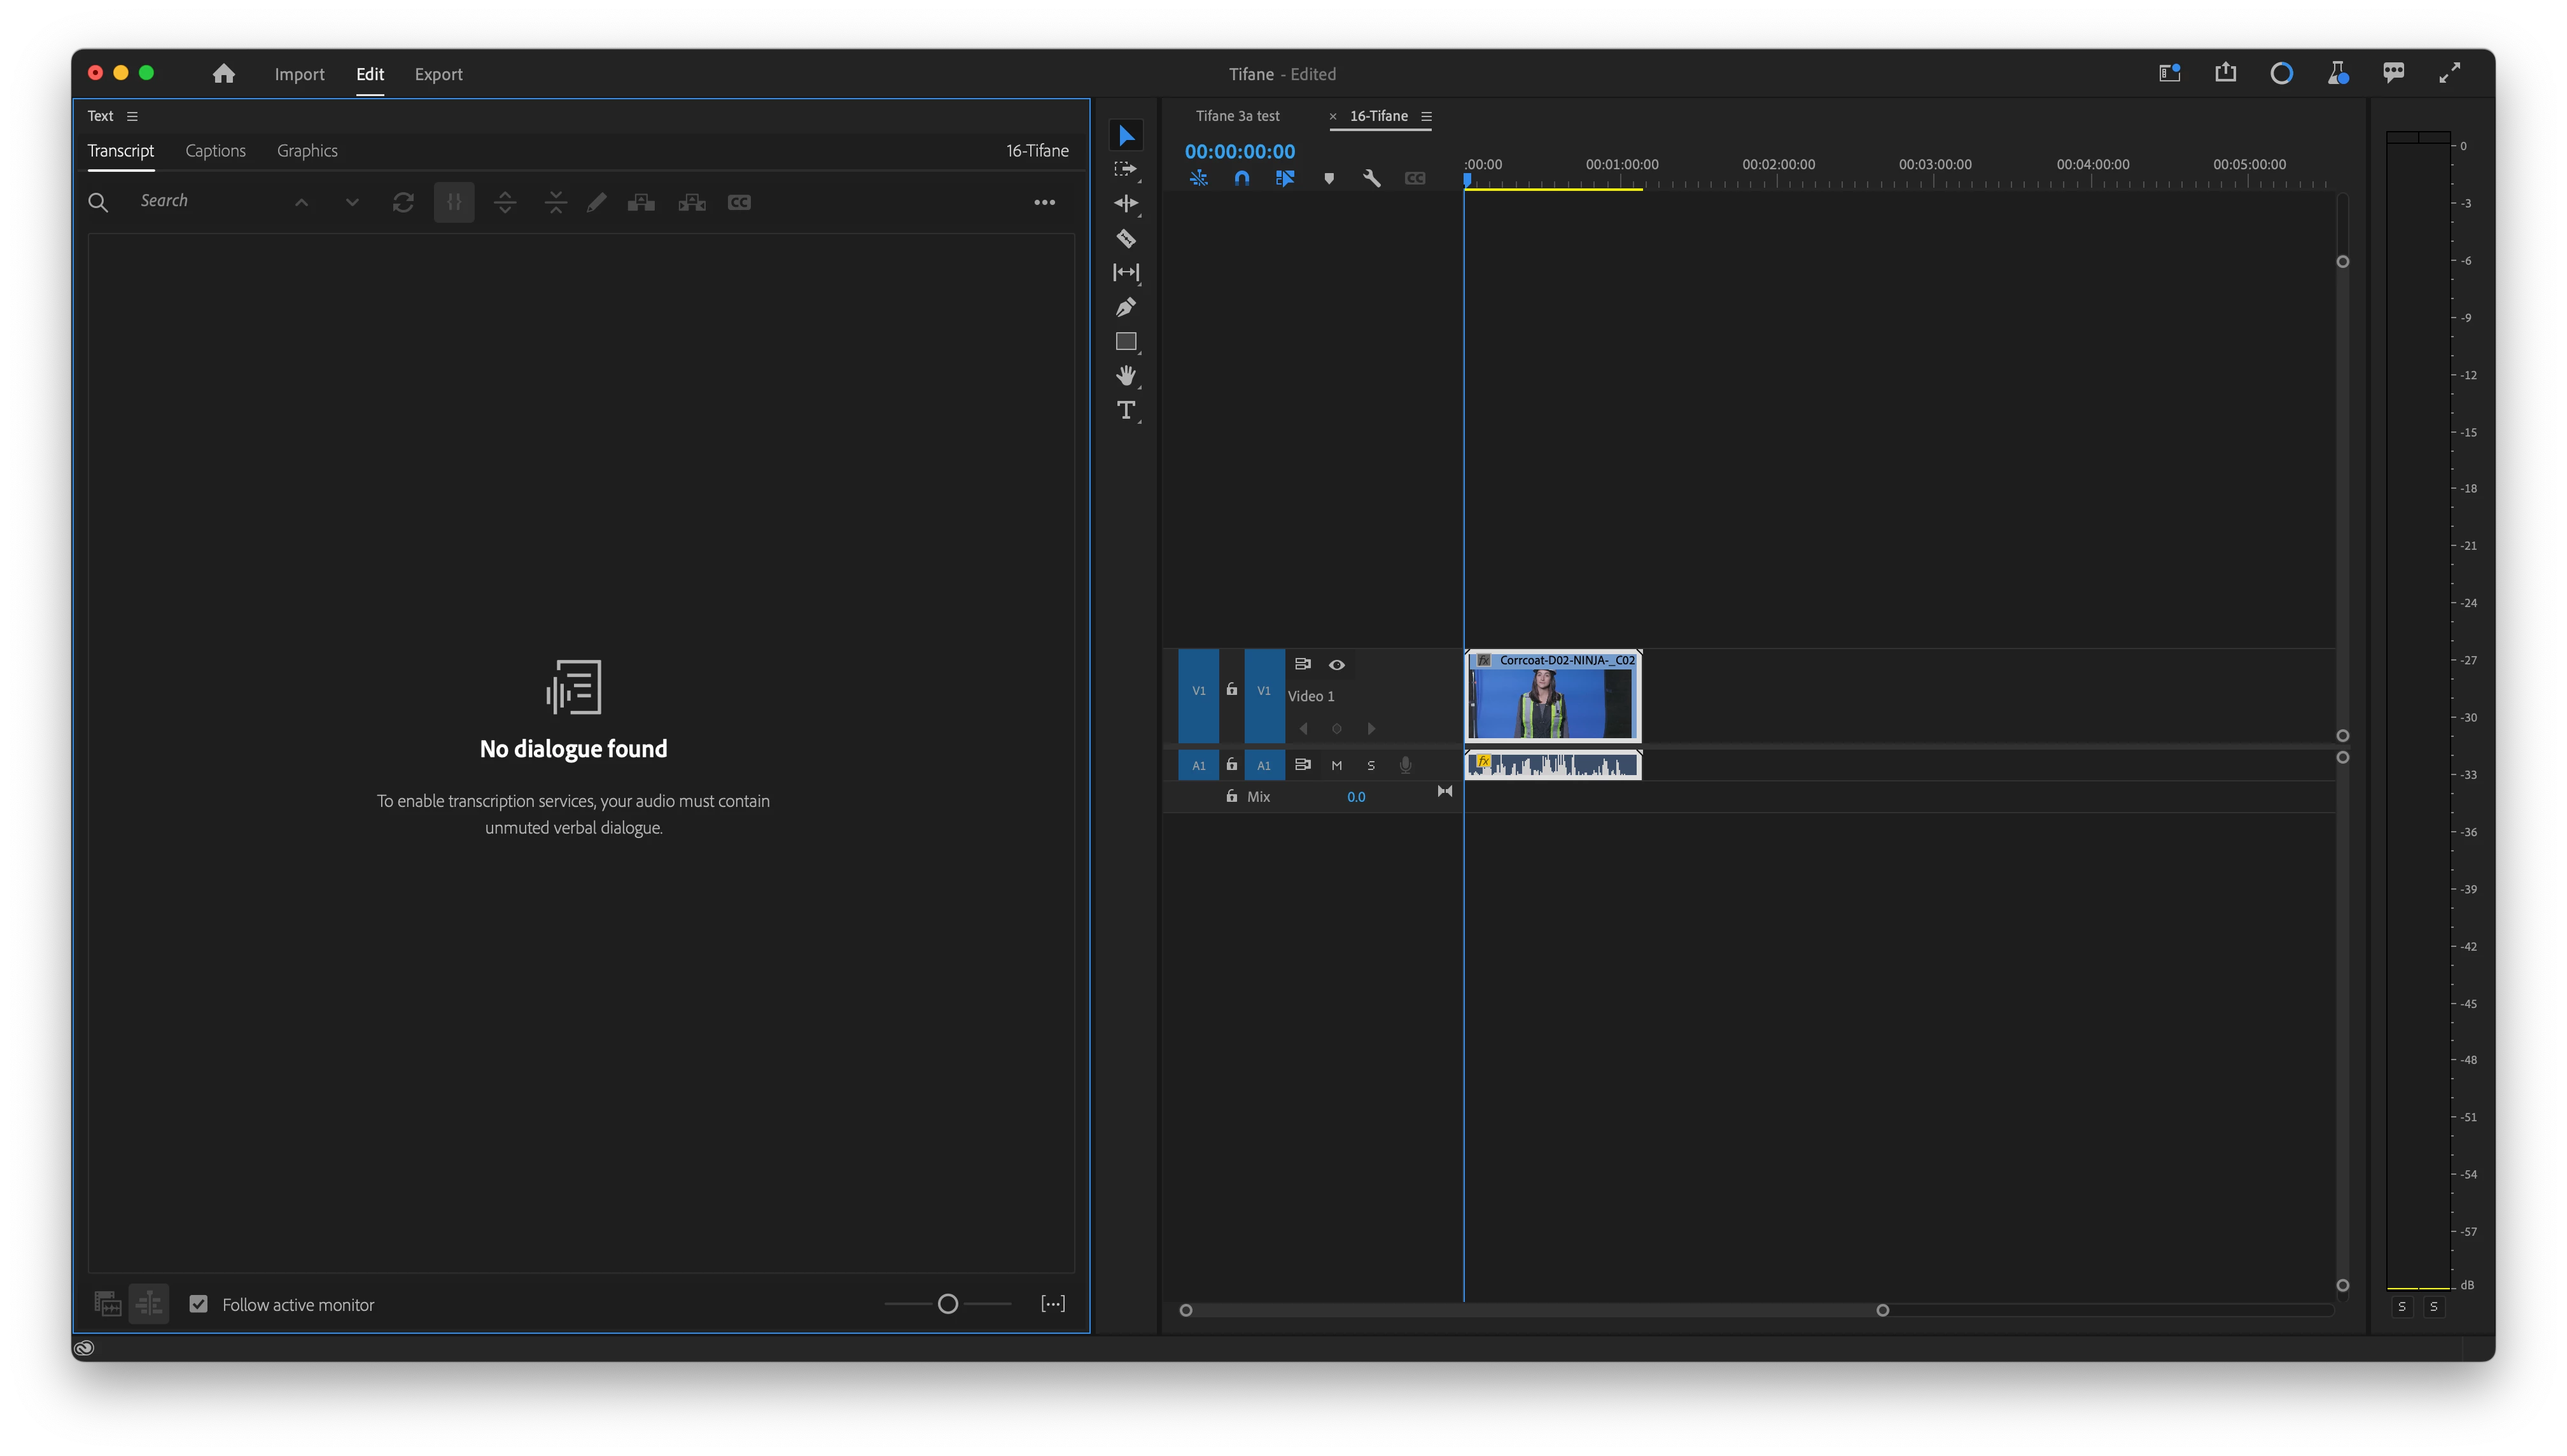Select the Ripple Edit tool
This screenshot has height=1456, width=2567.
pyautogui.click(x=1126, y=203)
